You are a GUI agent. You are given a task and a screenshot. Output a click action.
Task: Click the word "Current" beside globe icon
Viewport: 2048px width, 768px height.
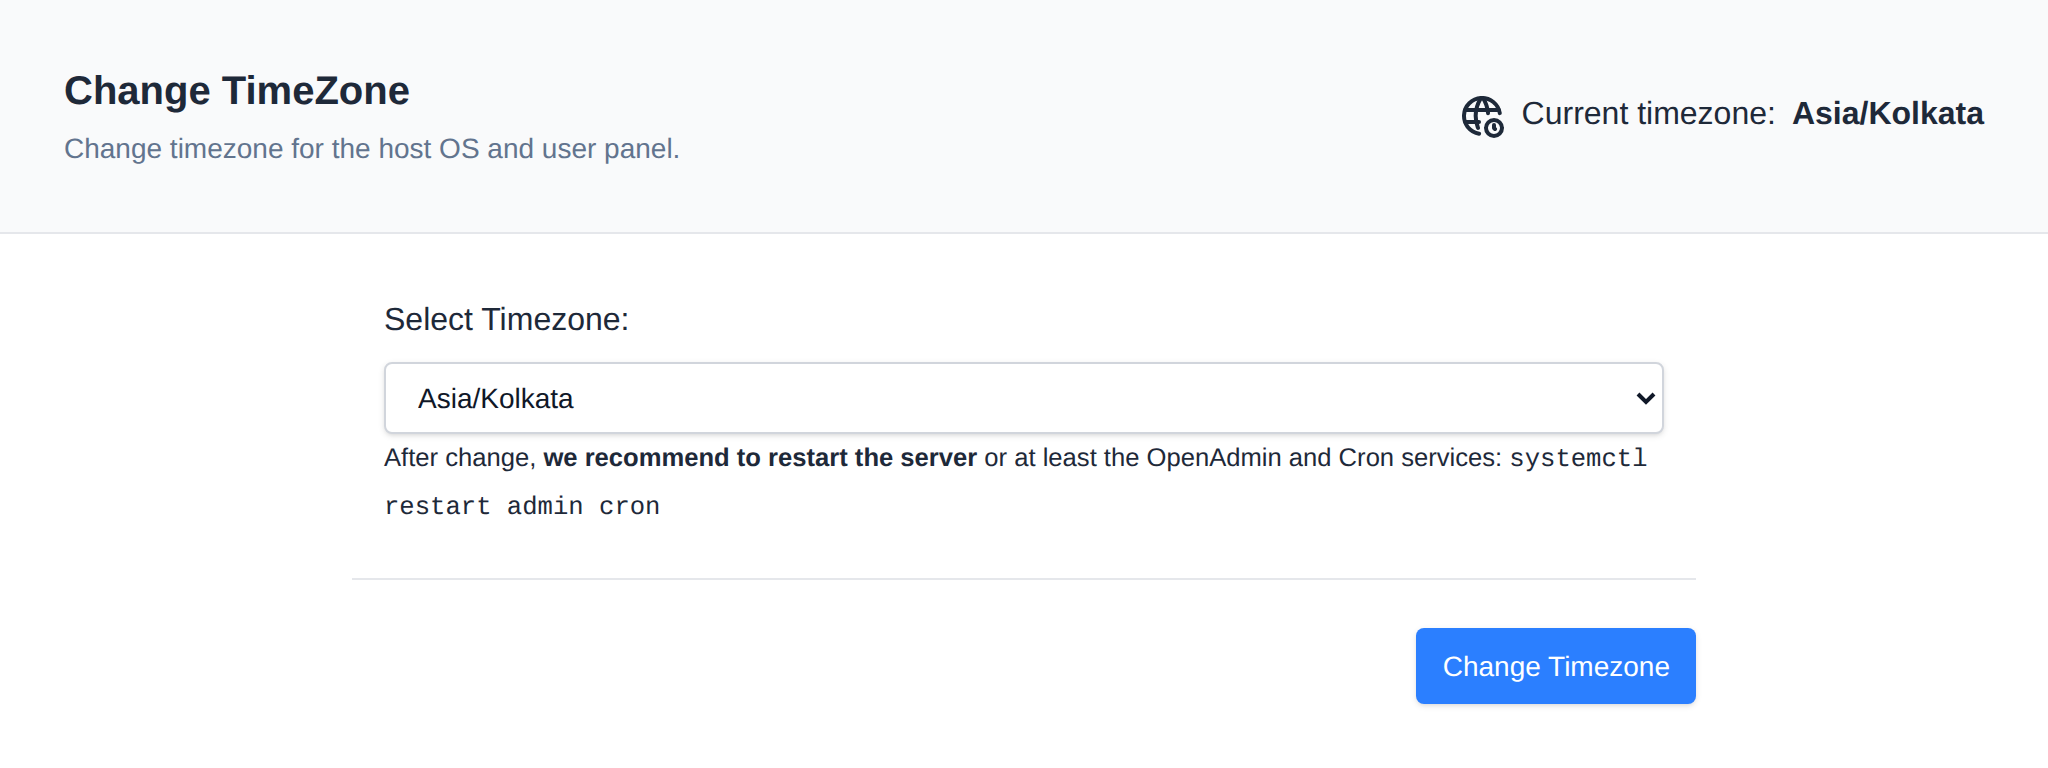point(1575,114)
